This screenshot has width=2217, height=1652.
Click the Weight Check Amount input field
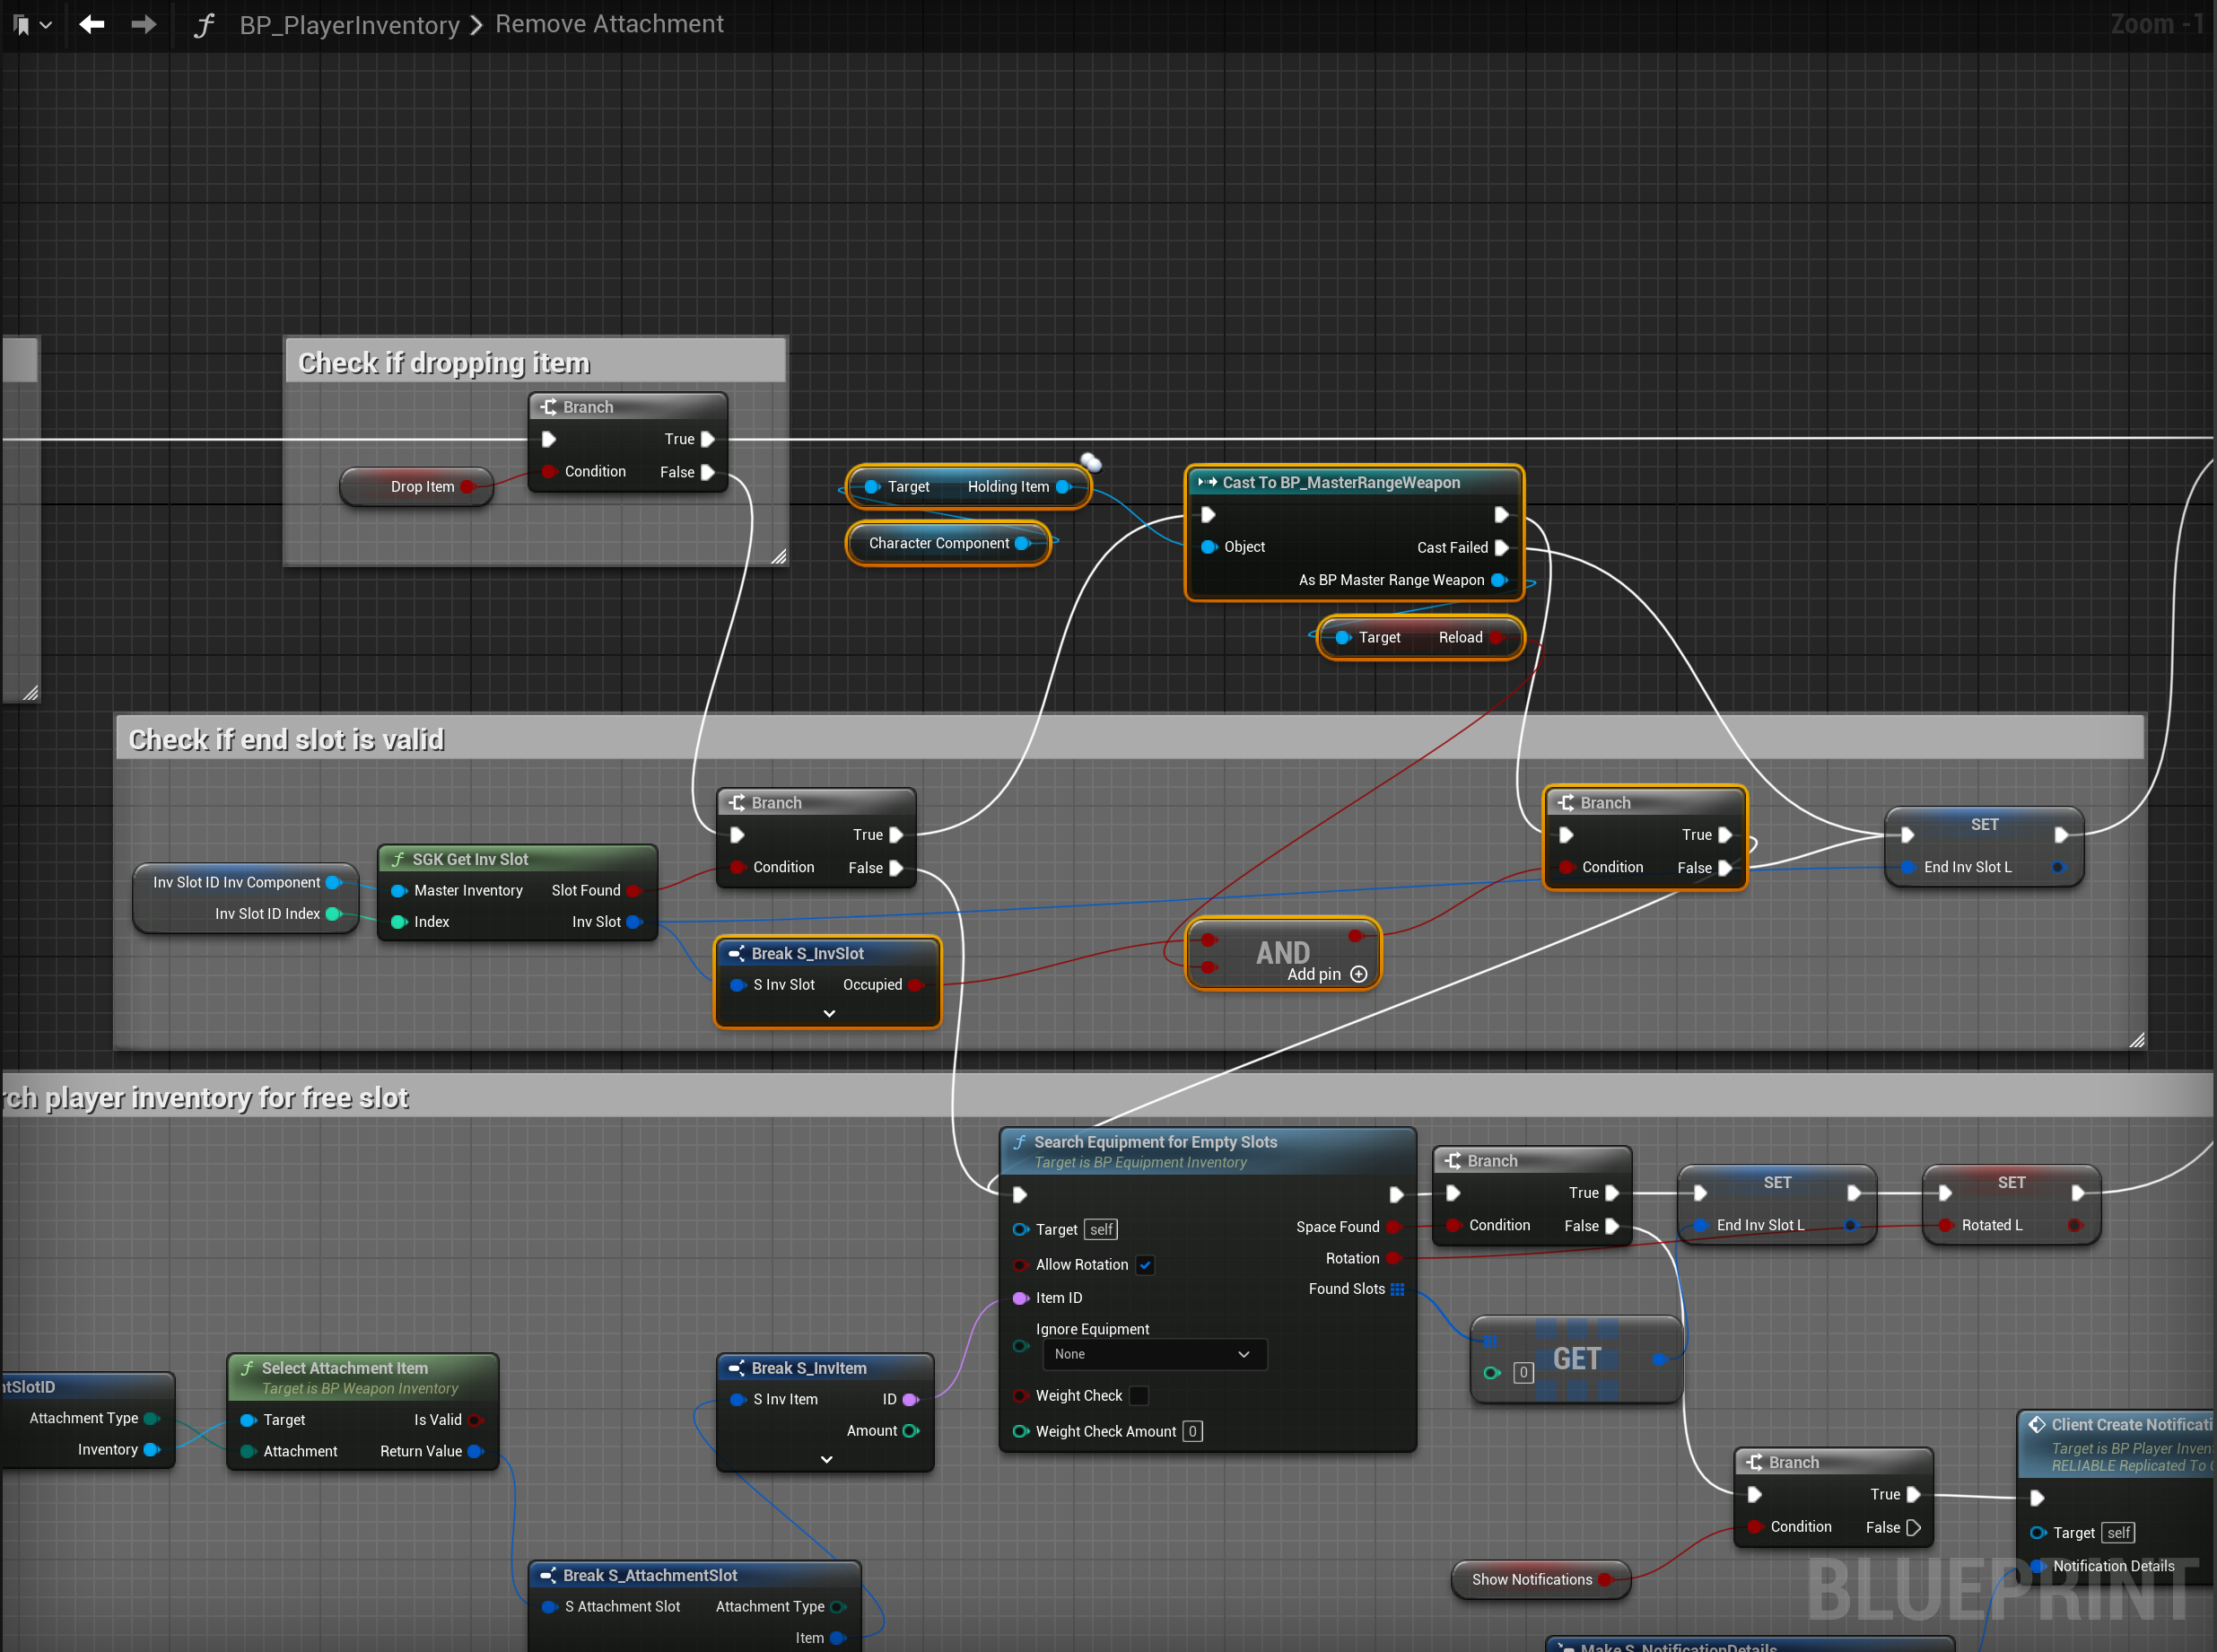pyautogui.click(x=1192, y=1432)
